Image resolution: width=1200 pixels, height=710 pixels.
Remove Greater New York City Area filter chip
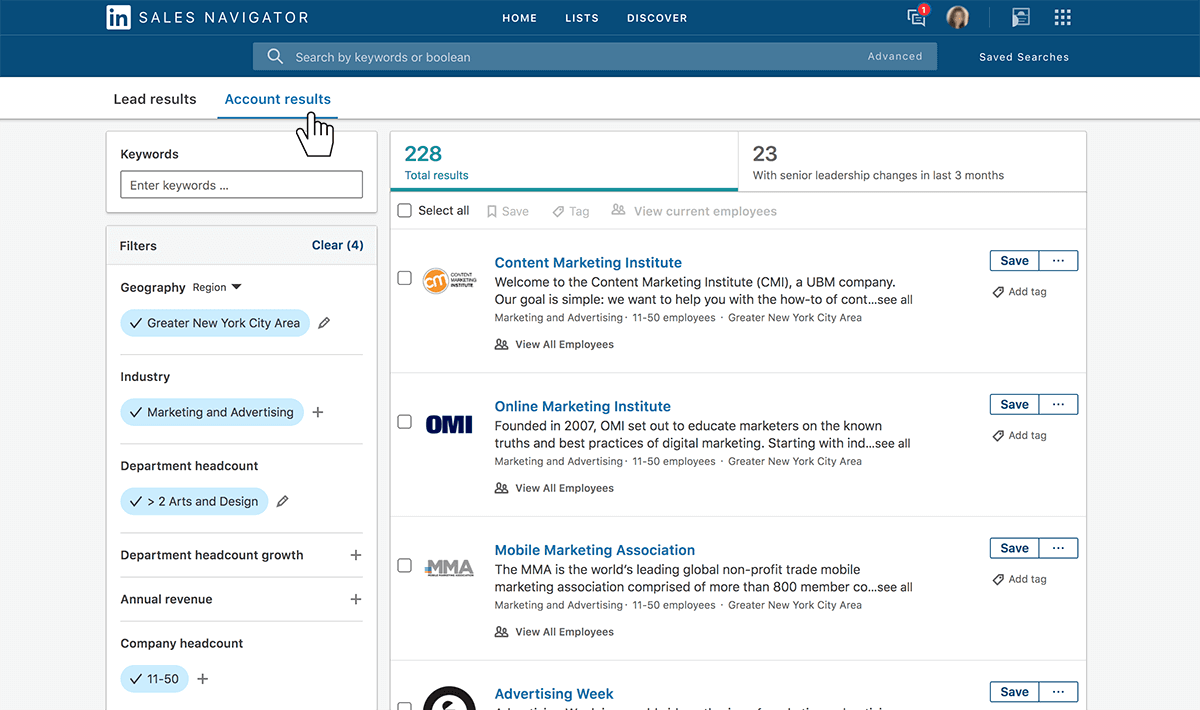[215, 323]
